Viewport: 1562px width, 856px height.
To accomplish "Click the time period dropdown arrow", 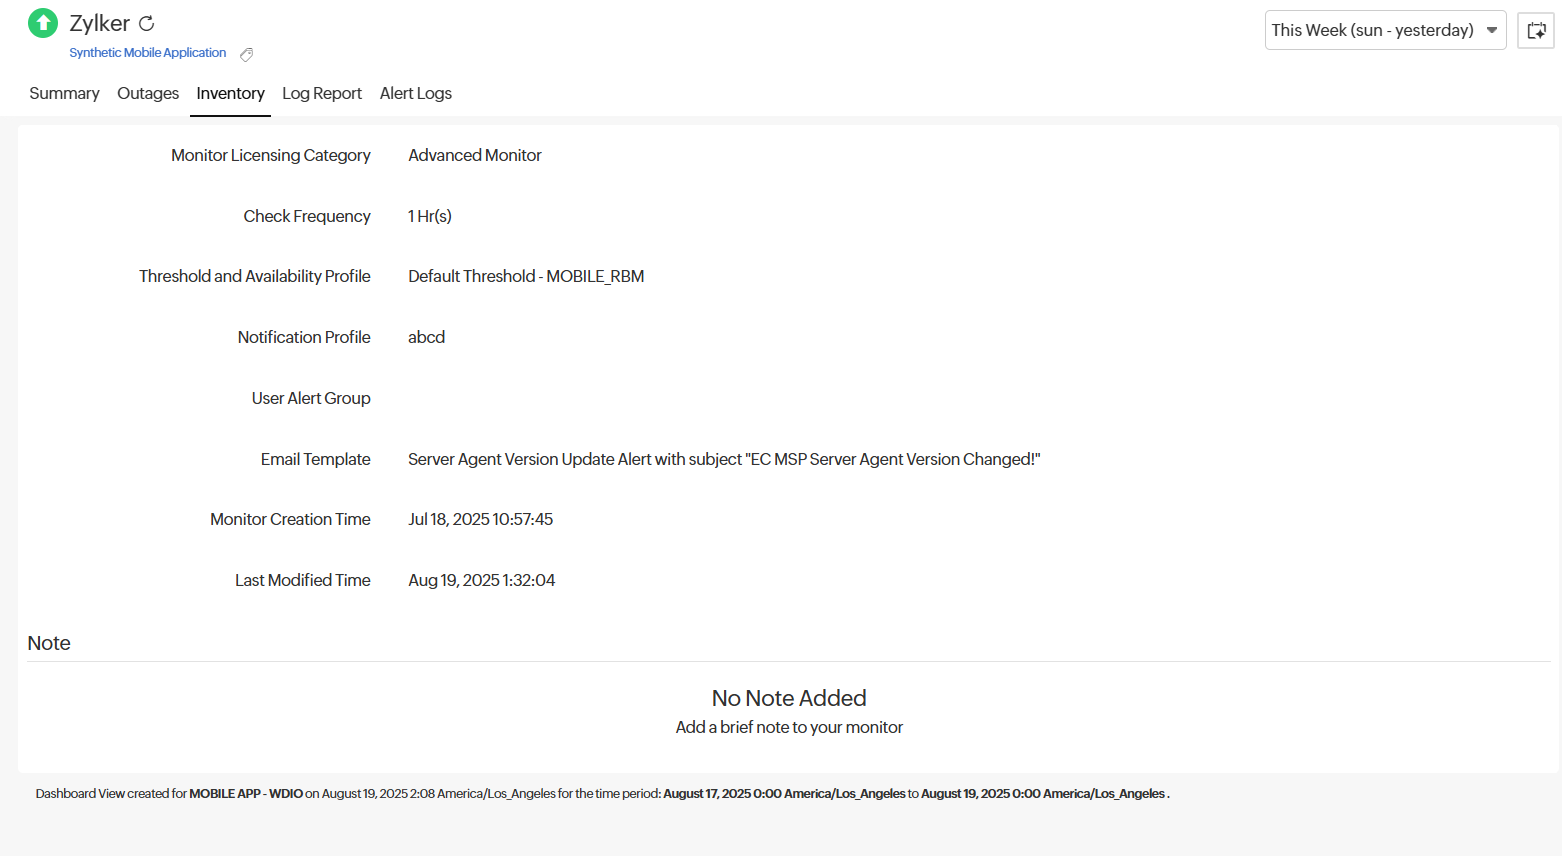I will pos(1491,30).
